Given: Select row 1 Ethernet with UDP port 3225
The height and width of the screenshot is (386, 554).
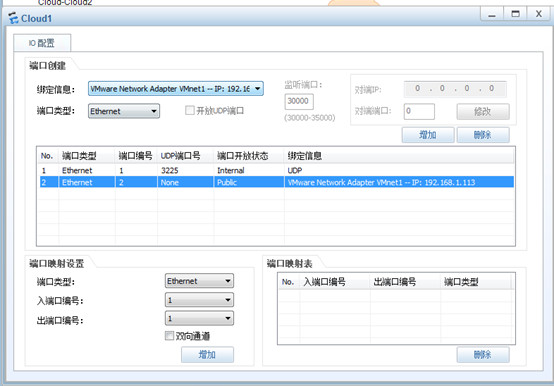Looking at the screenshot, I should click(x=277, y=171).
